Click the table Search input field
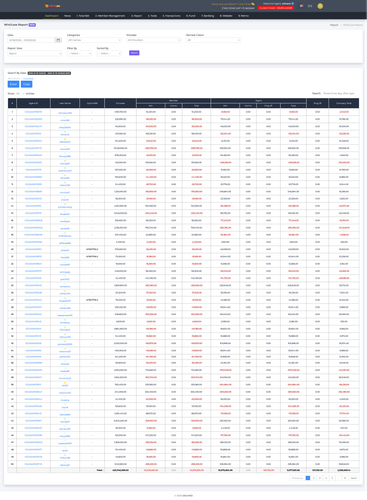Image resolution: width=367 pixels, height=500 pixels. 340,93
